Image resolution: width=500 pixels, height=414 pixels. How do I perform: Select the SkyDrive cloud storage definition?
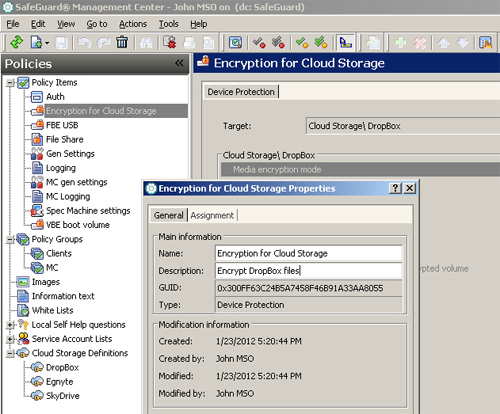click(x=63, y=396)
